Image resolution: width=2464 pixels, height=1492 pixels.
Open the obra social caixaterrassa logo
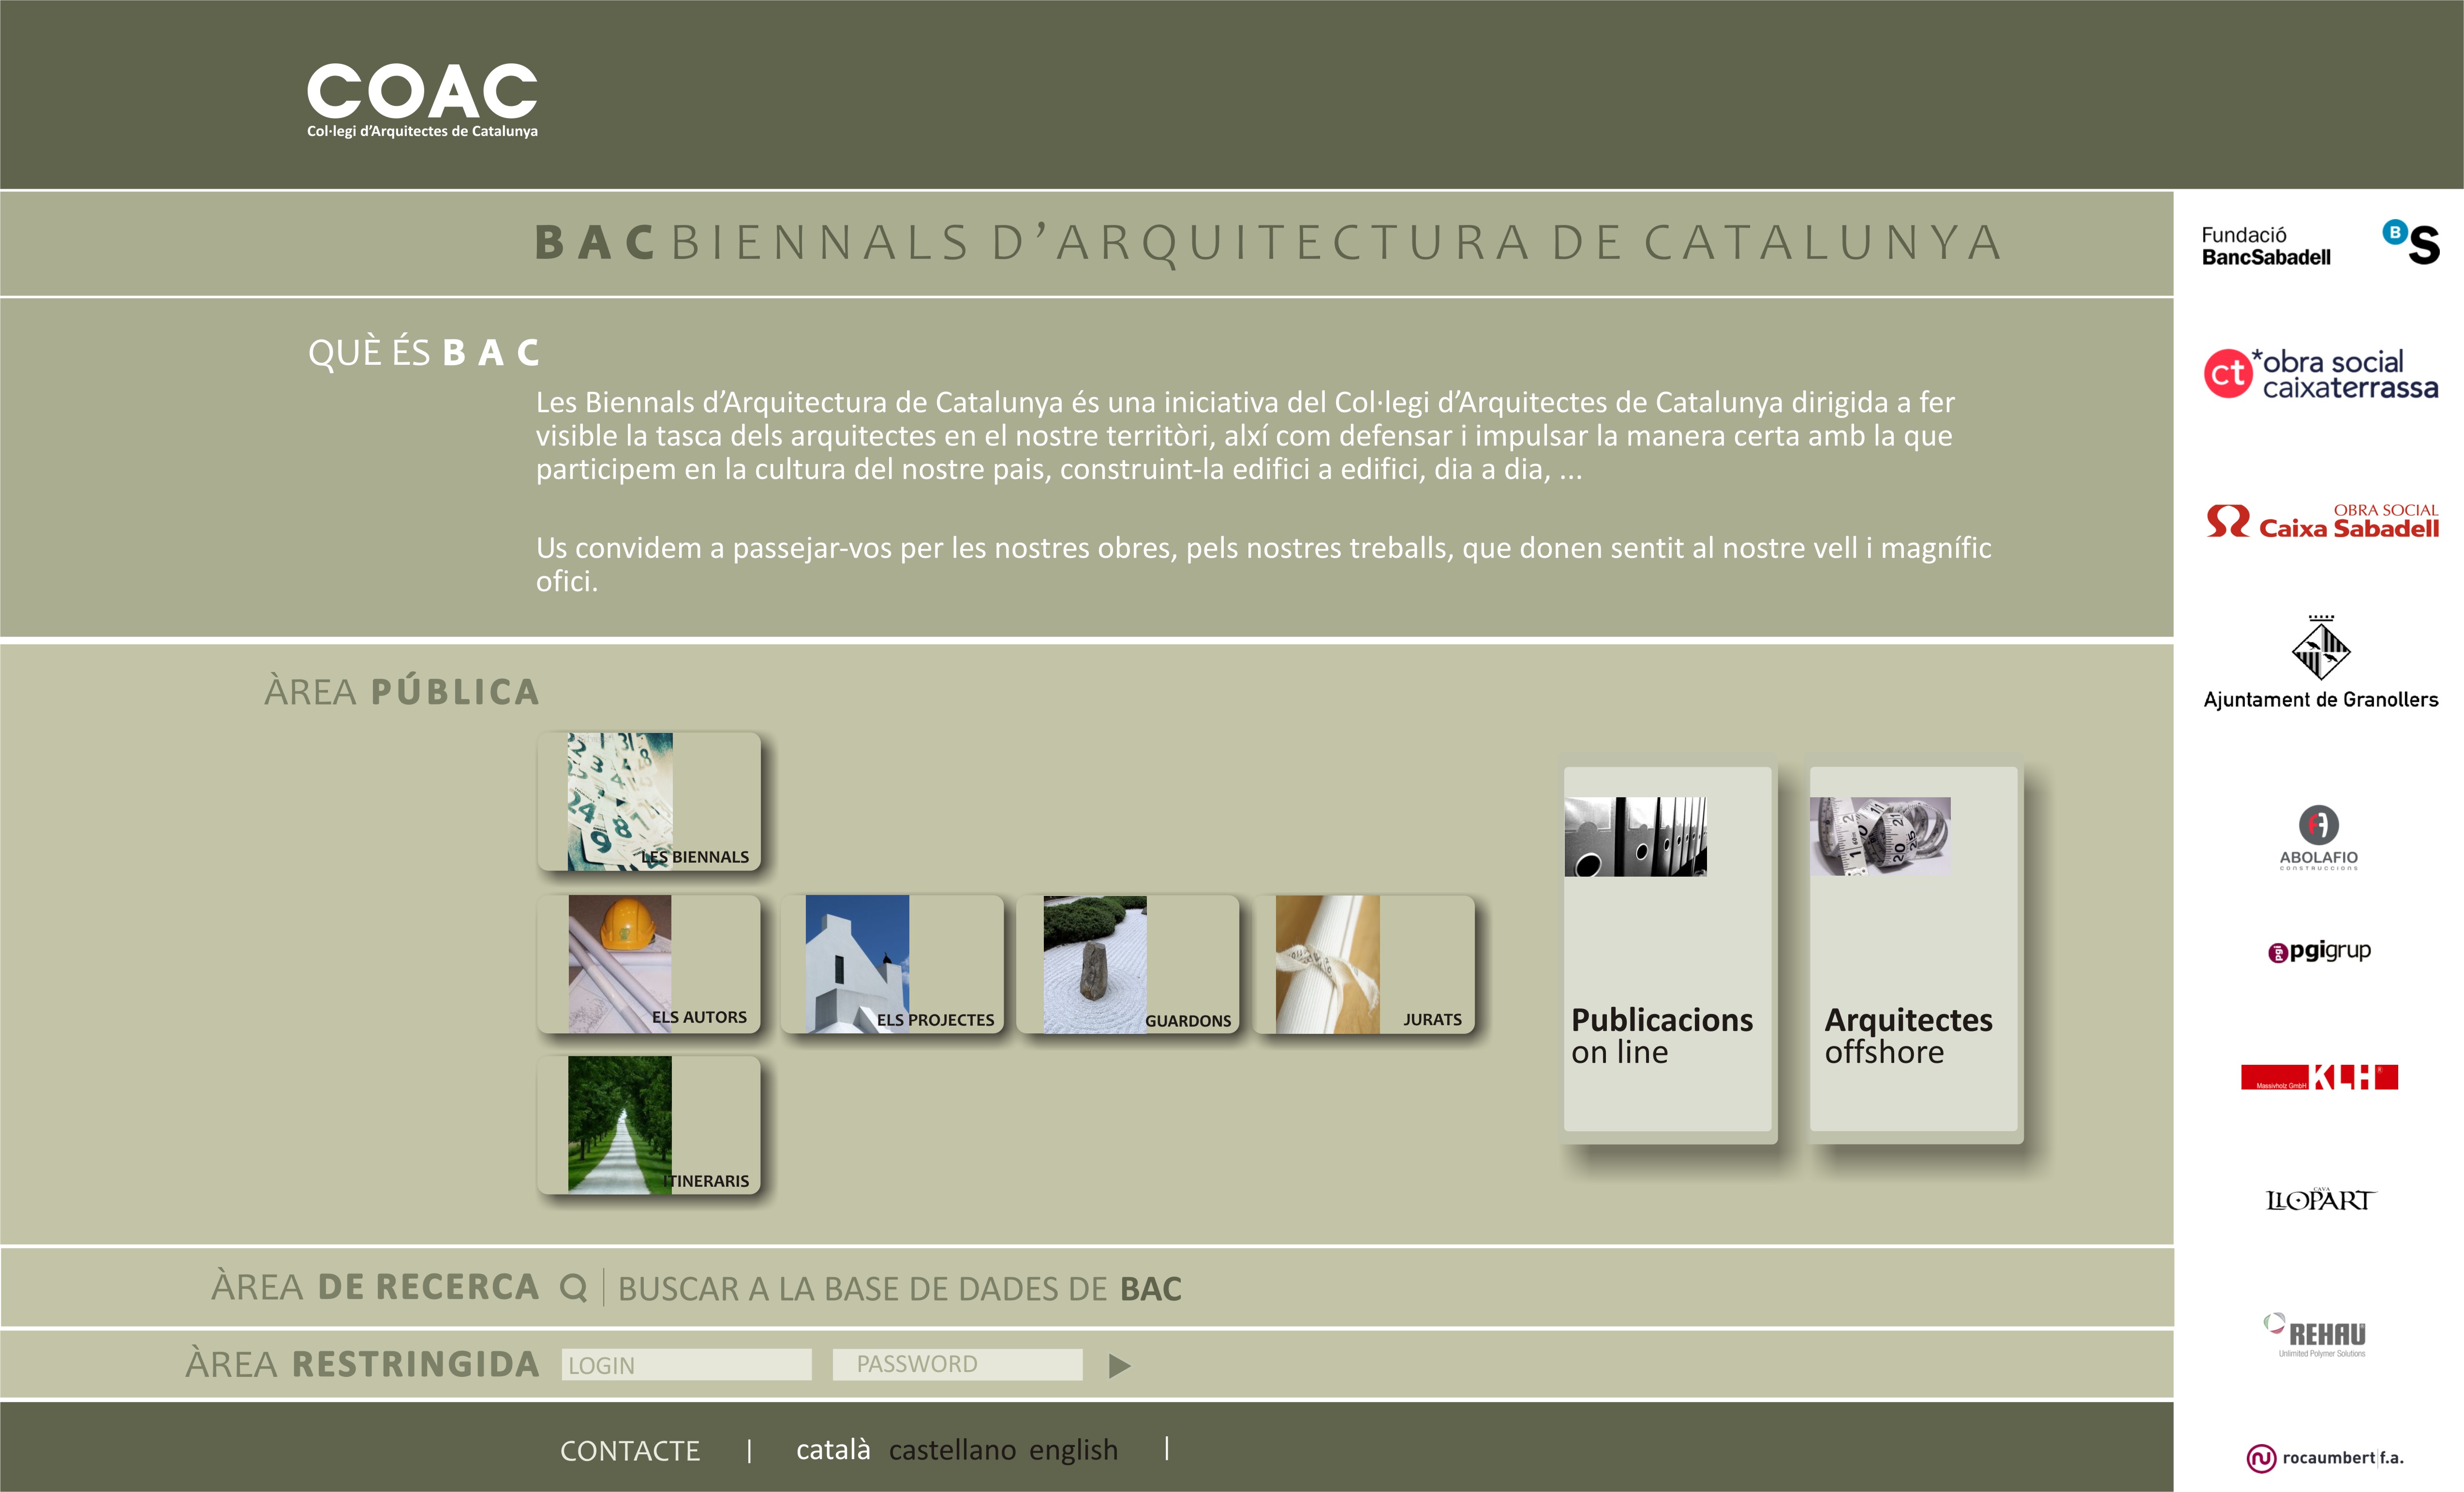point(2320,374)
